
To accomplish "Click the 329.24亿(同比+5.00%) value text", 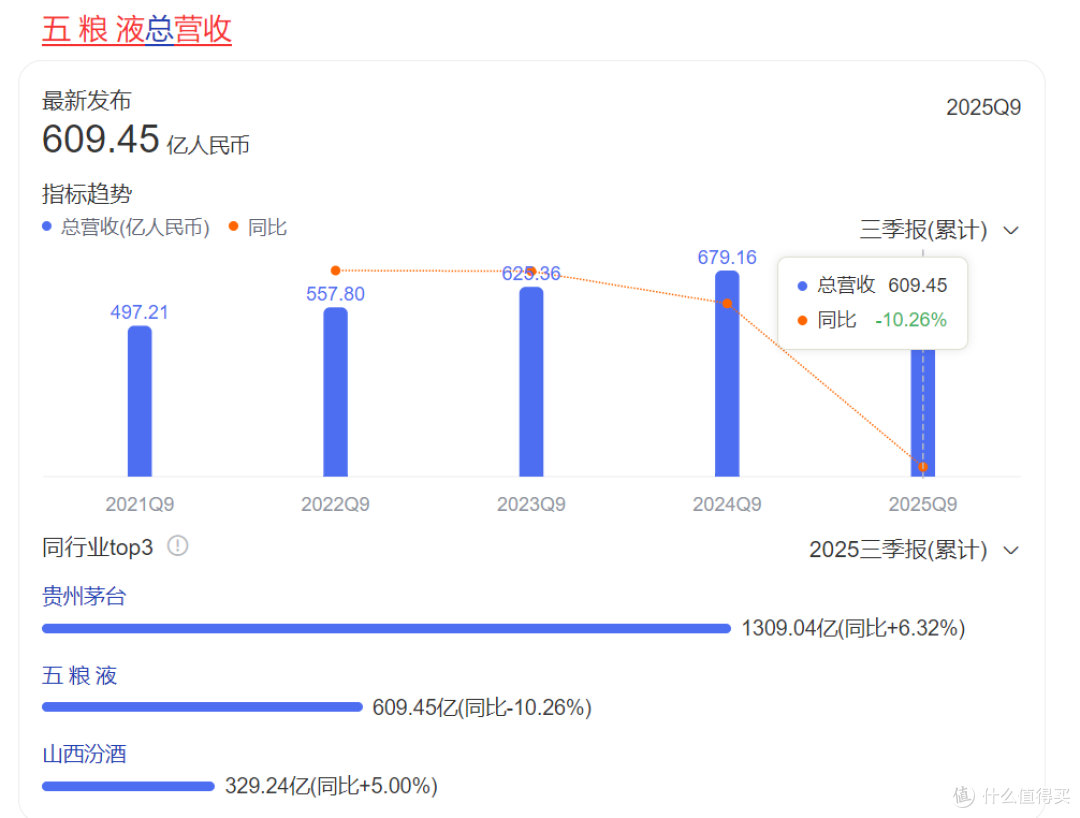I will 331,786.
